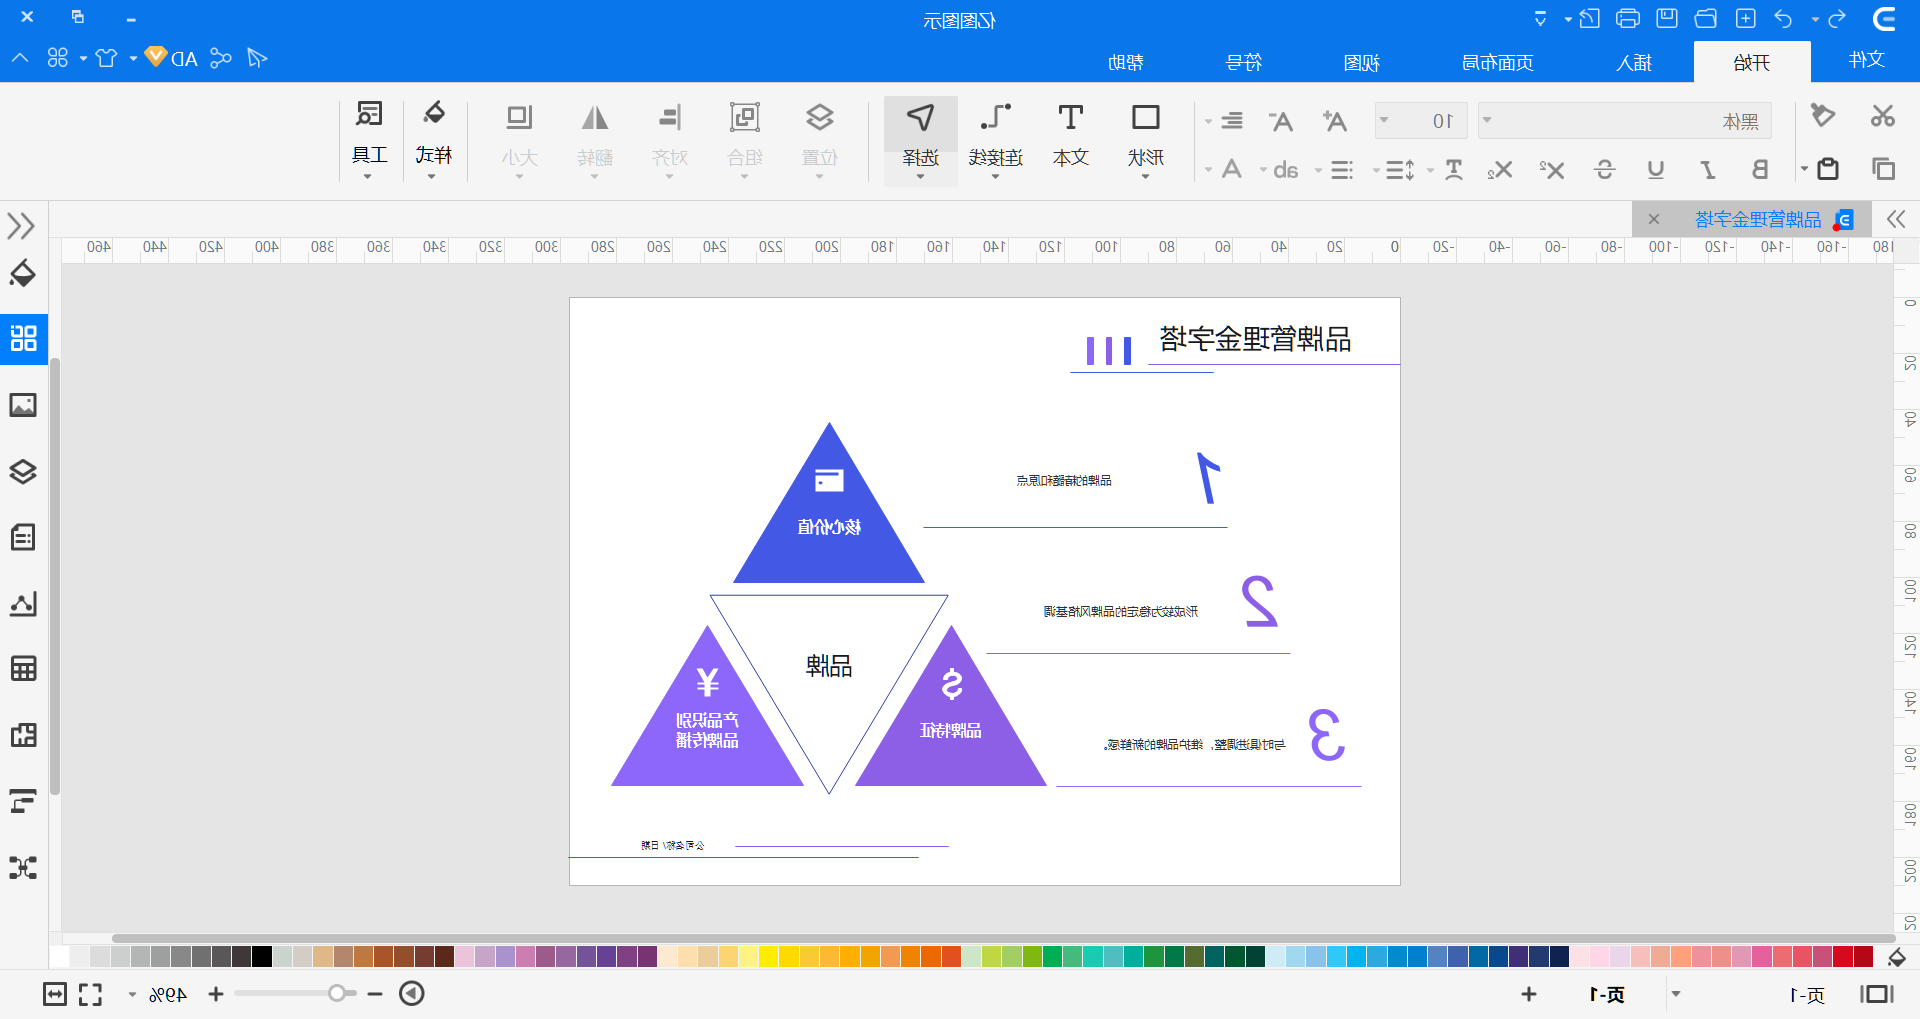The height and width of the screenshot is (1019, 1920).
Task: Click the Save disk icon in title bar
Action: tap(1667, 18)
